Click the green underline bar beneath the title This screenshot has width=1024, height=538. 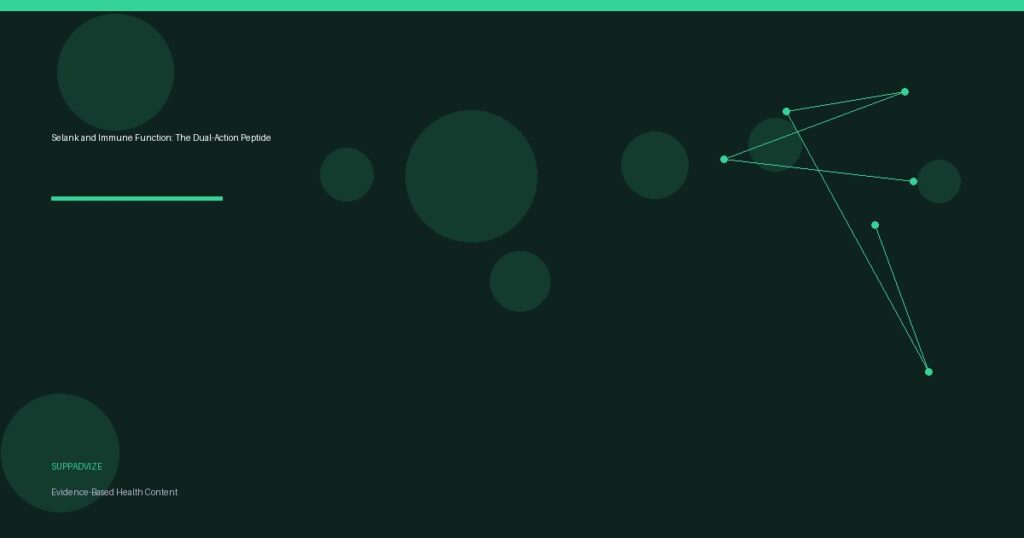(x=137, y=198)
